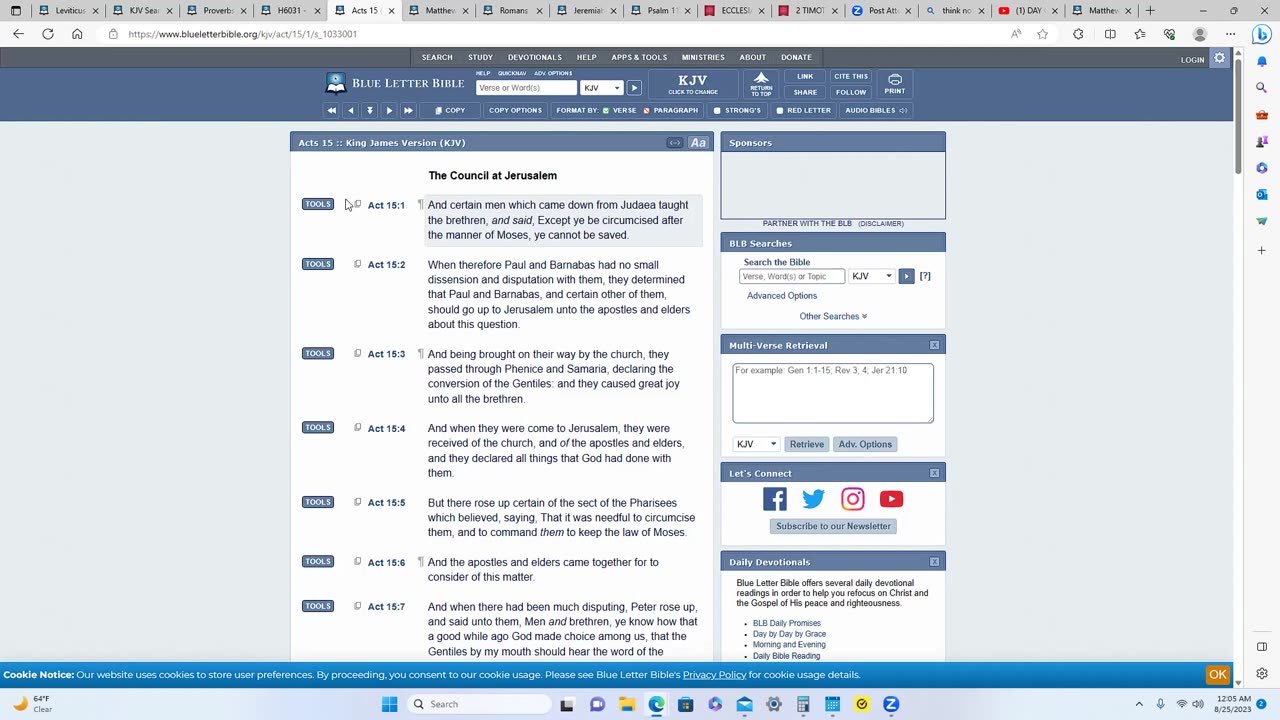Toggle the column width icon beside Aa

click(675, 143)
